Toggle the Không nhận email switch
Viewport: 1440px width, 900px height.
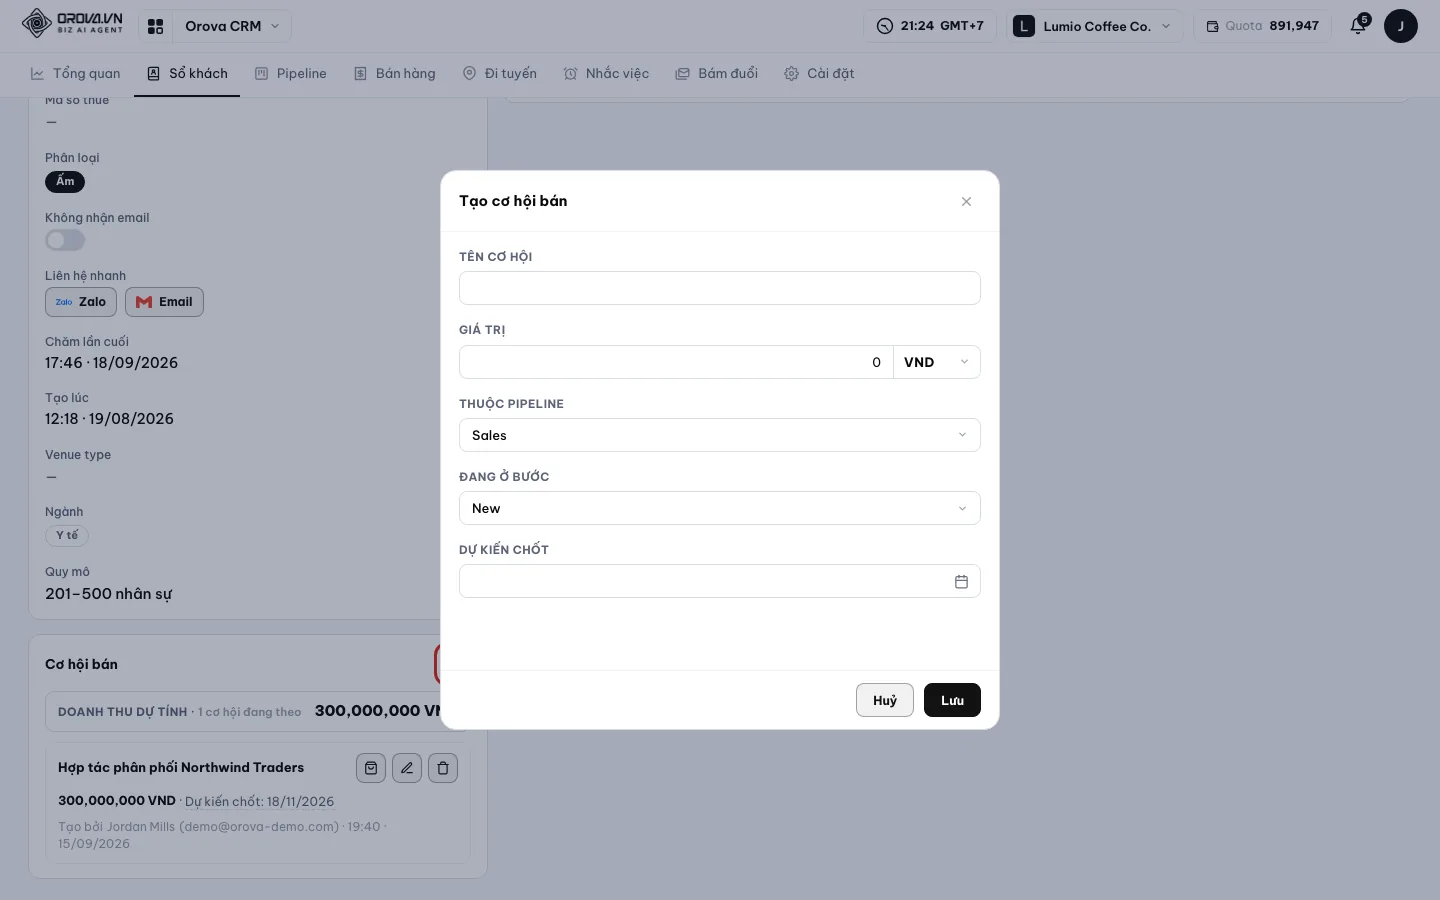pos(65,240)
